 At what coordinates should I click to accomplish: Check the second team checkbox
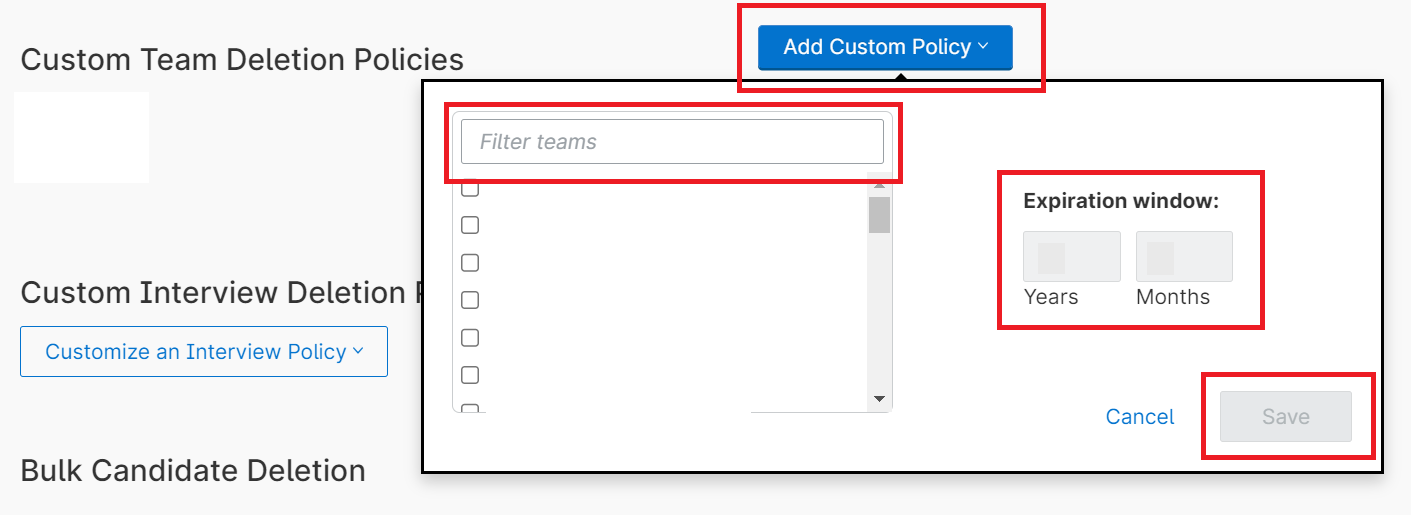tap(470, 225)
